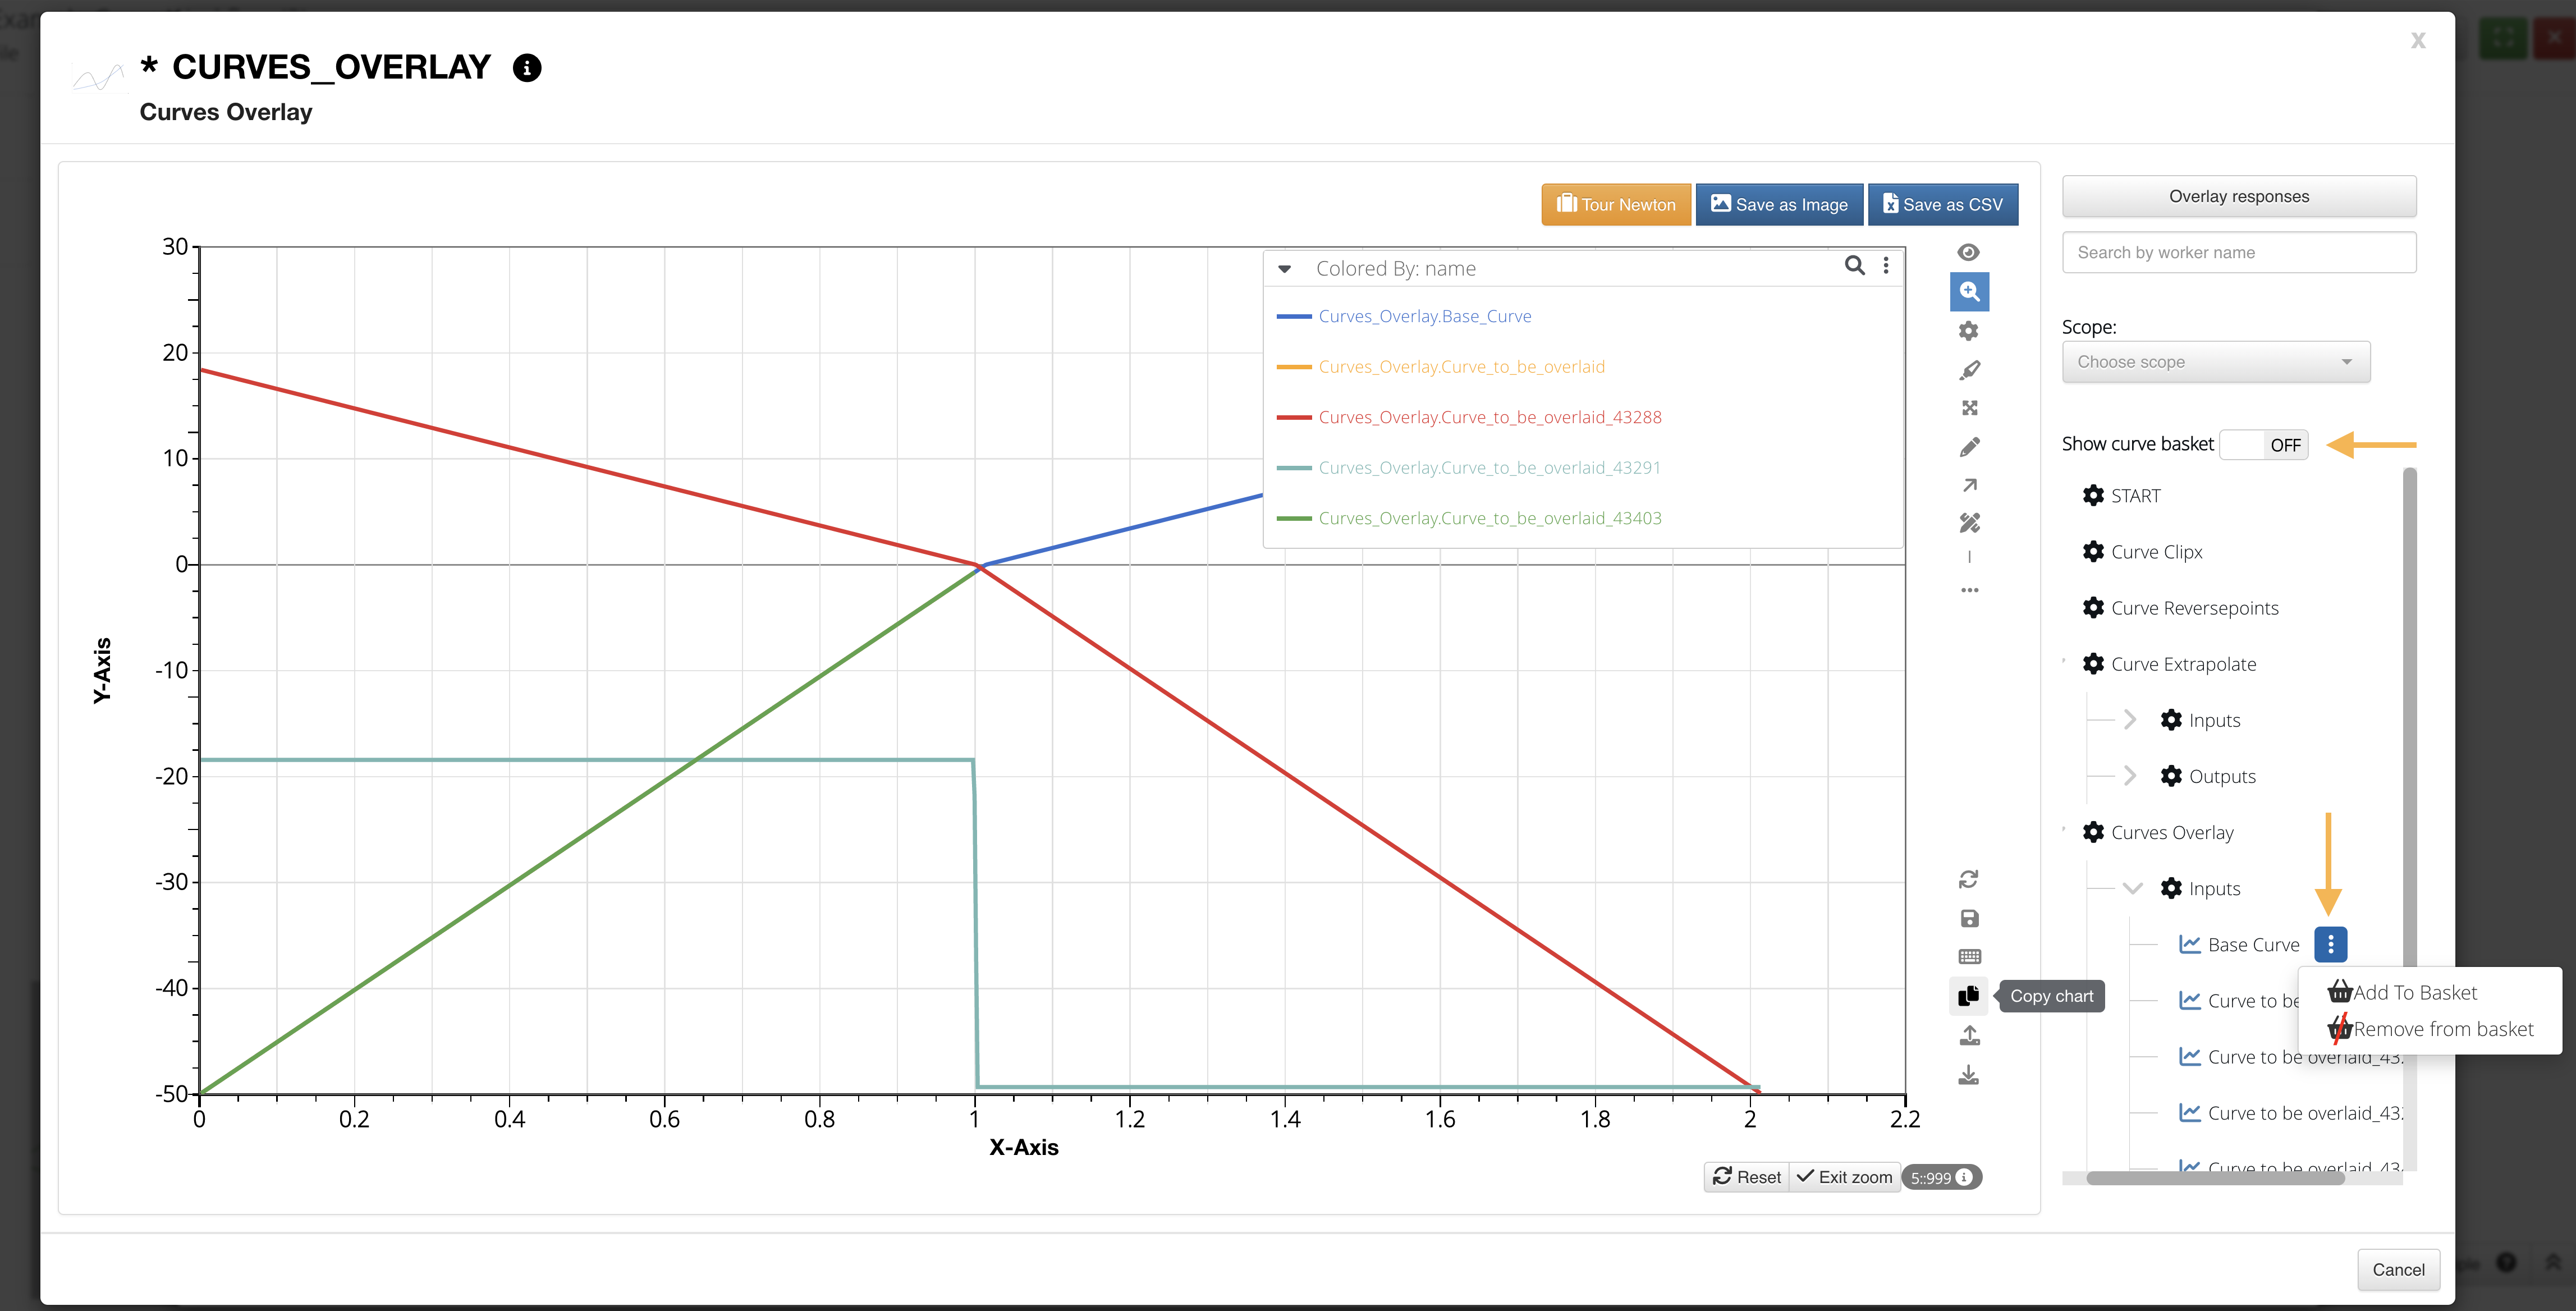Click the Save as Image button
Viewport: 2576px width, 1311px height.
[x=1779, y=204]
